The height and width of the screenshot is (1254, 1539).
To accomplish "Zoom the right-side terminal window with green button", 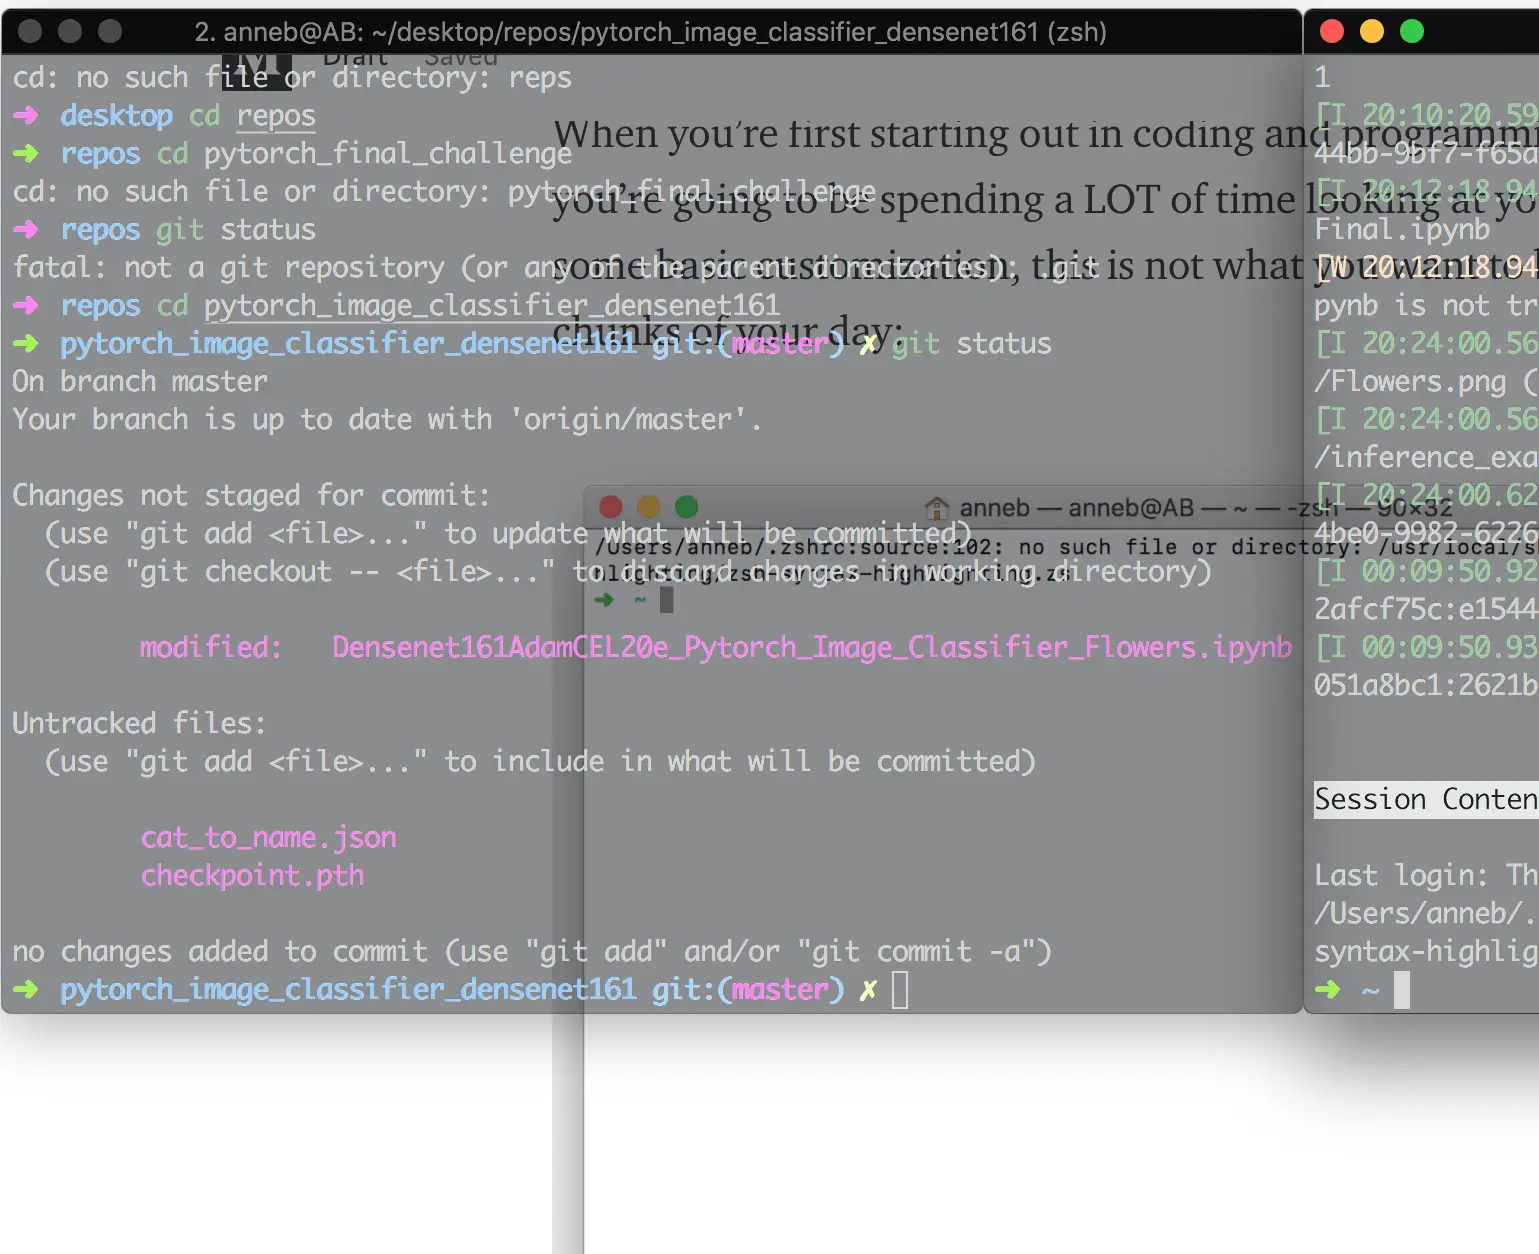I will click(x=1412, y=31).
